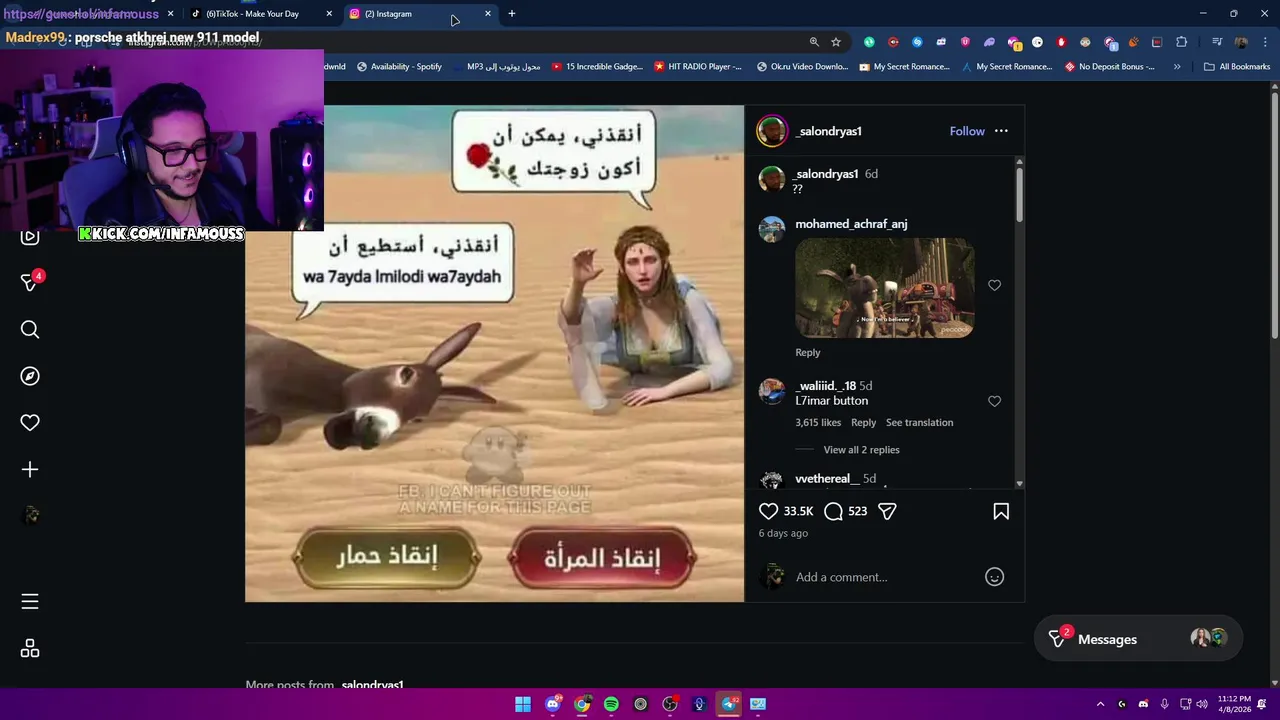
Task: Open the All Bookmarks folder
Action: [1237, 67]
